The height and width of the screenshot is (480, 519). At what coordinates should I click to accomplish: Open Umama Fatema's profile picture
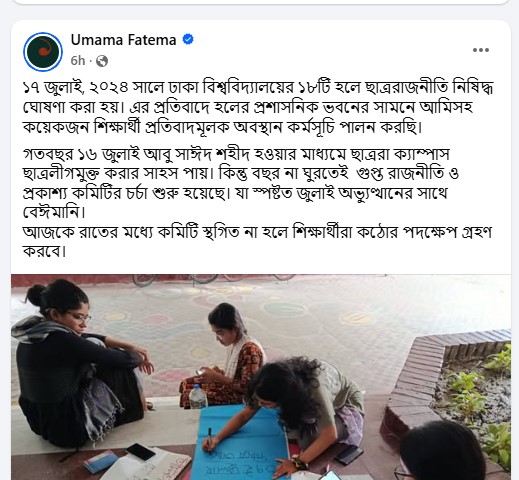pos(43,52)
